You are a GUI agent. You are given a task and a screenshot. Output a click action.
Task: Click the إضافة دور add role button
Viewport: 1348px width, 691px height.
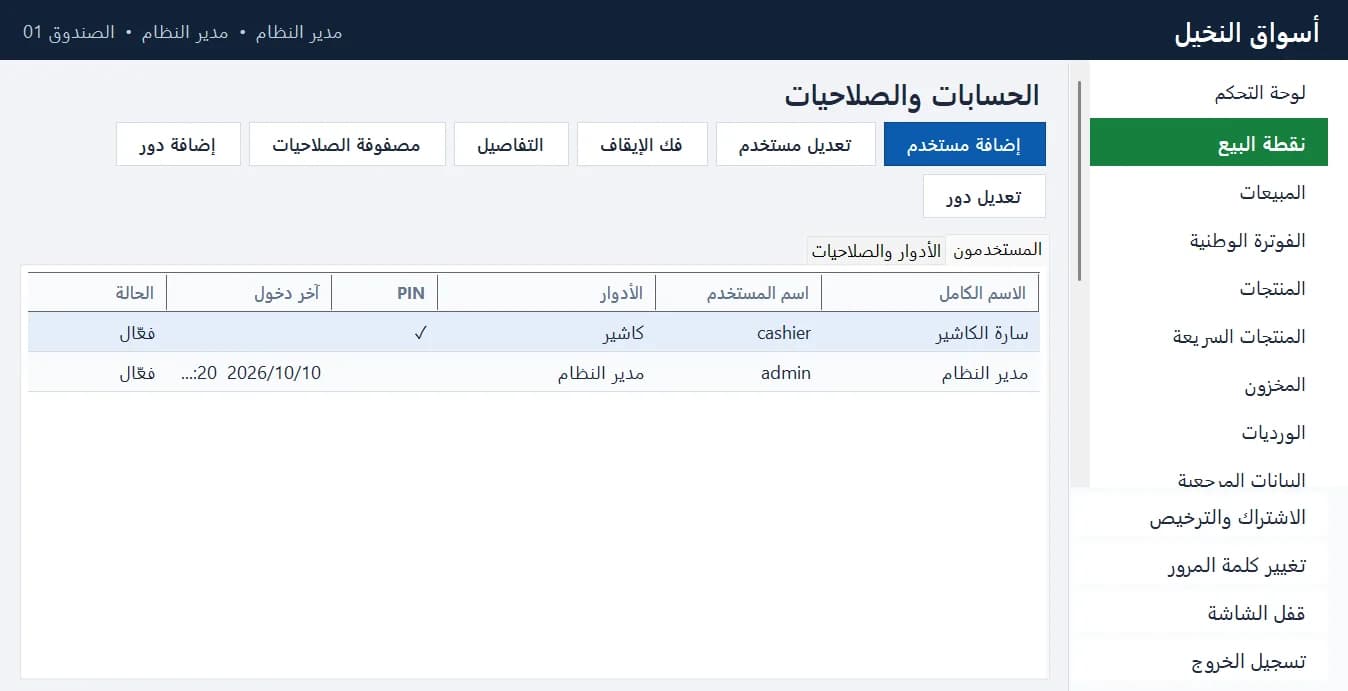[179, 144]
